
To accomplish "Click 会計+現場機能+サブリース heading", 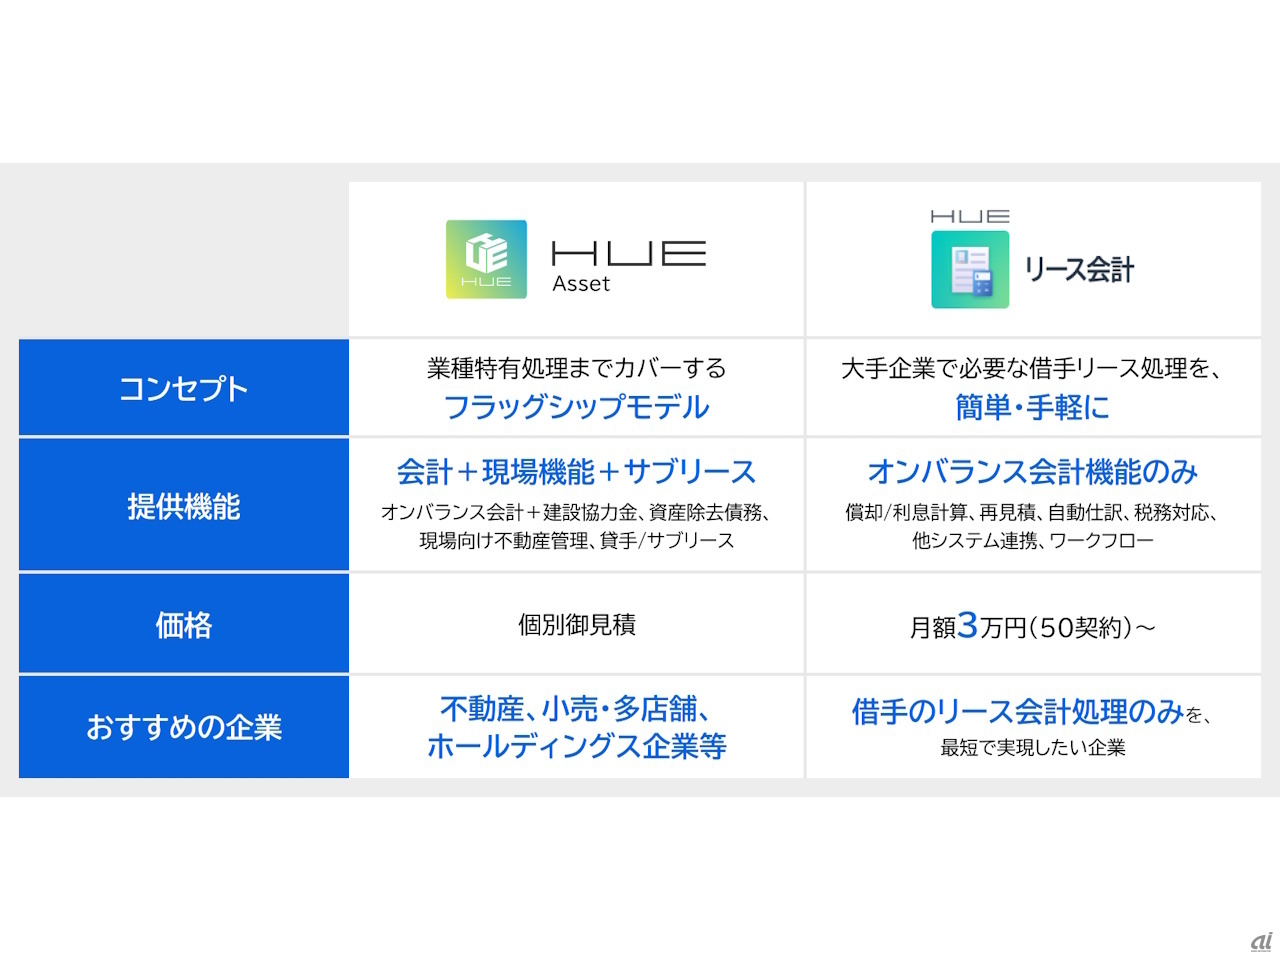I will click(x=577, y=472).
